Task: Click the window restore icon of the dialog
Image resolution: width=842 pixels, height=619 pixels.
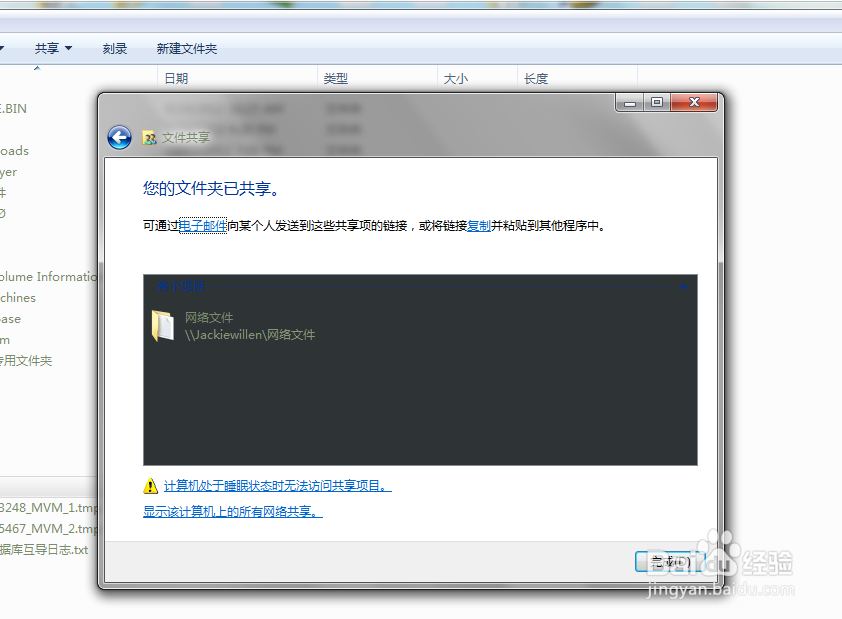Action: click(x=657, y=102)
